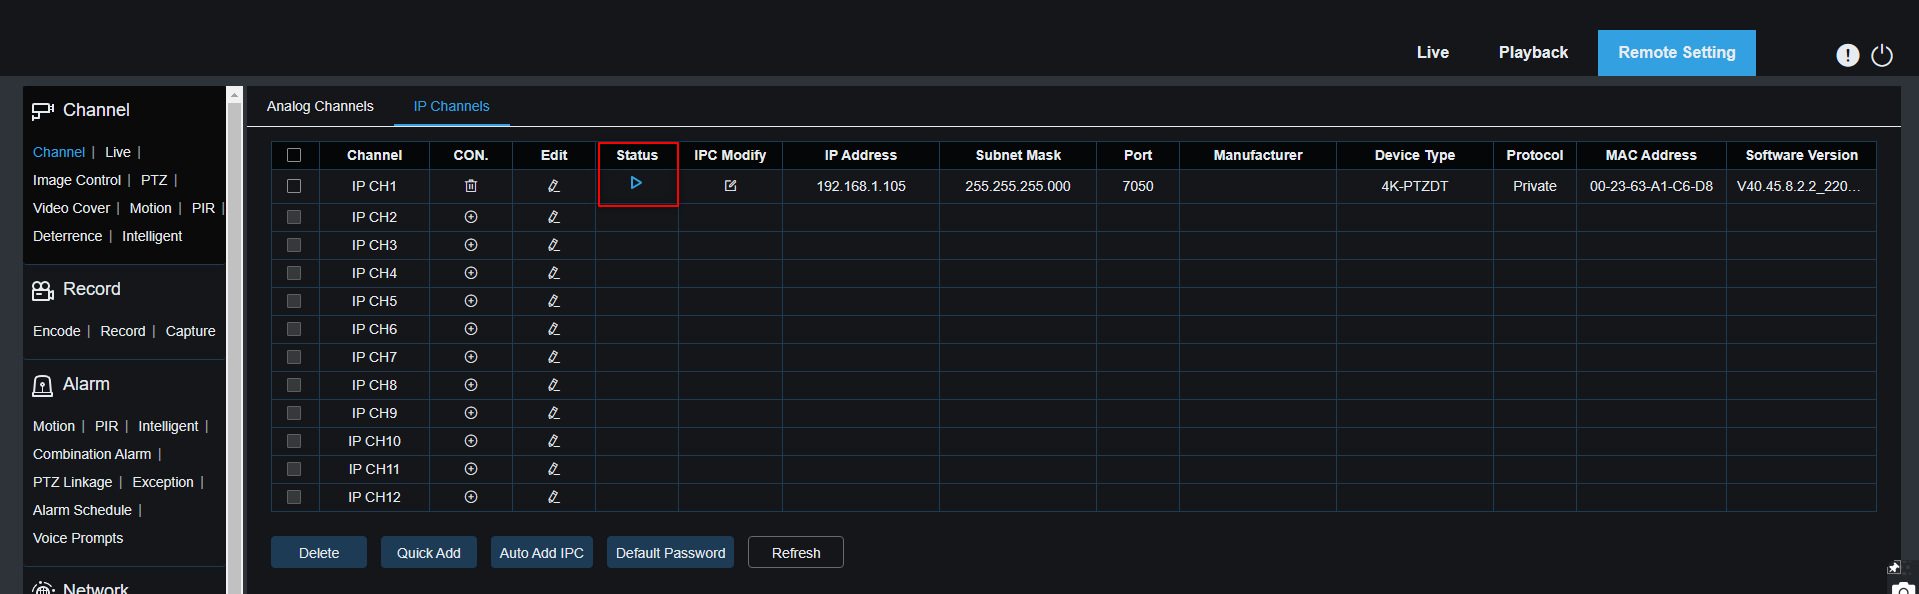Screen dimensions: 1919x594
Task: Open the PTZ Linkage settings
Action: [72, 482]
